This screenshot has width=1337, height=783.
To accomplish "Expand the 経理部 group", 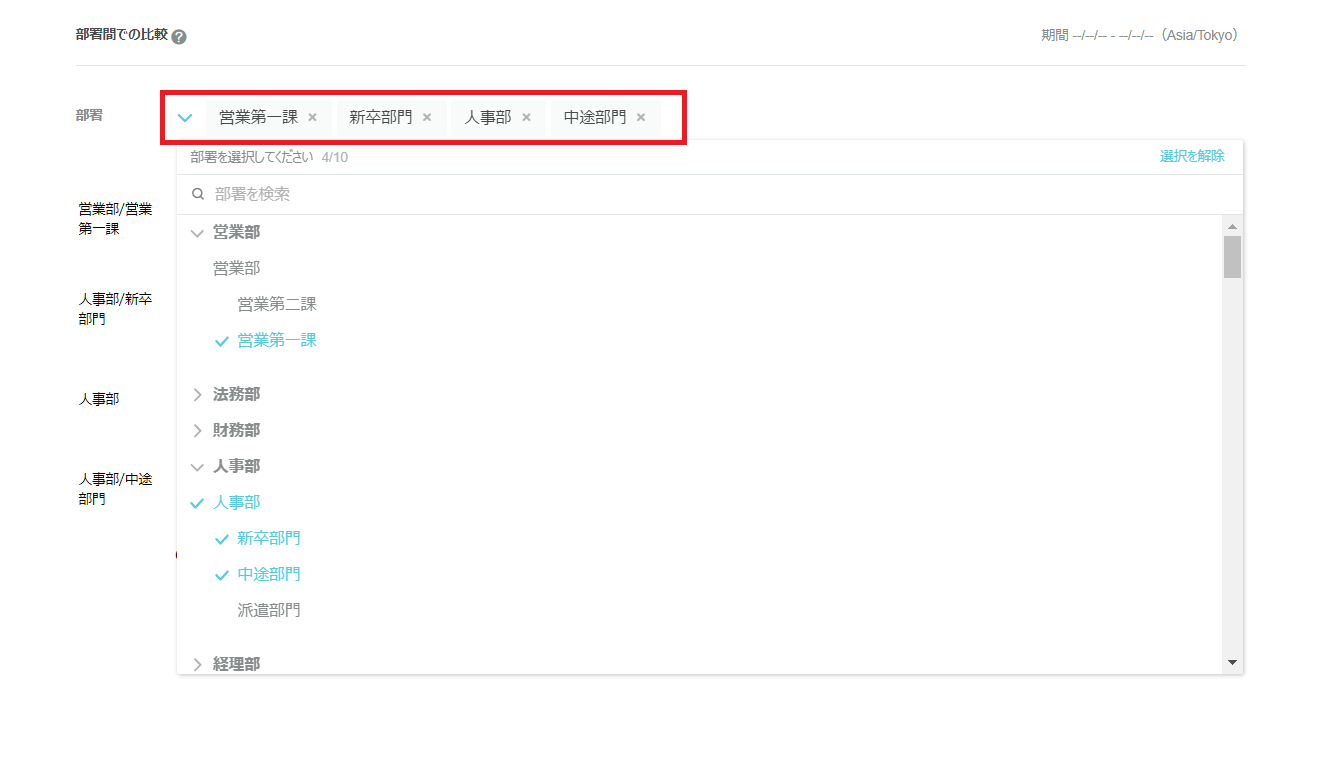I will coord(197,664).
